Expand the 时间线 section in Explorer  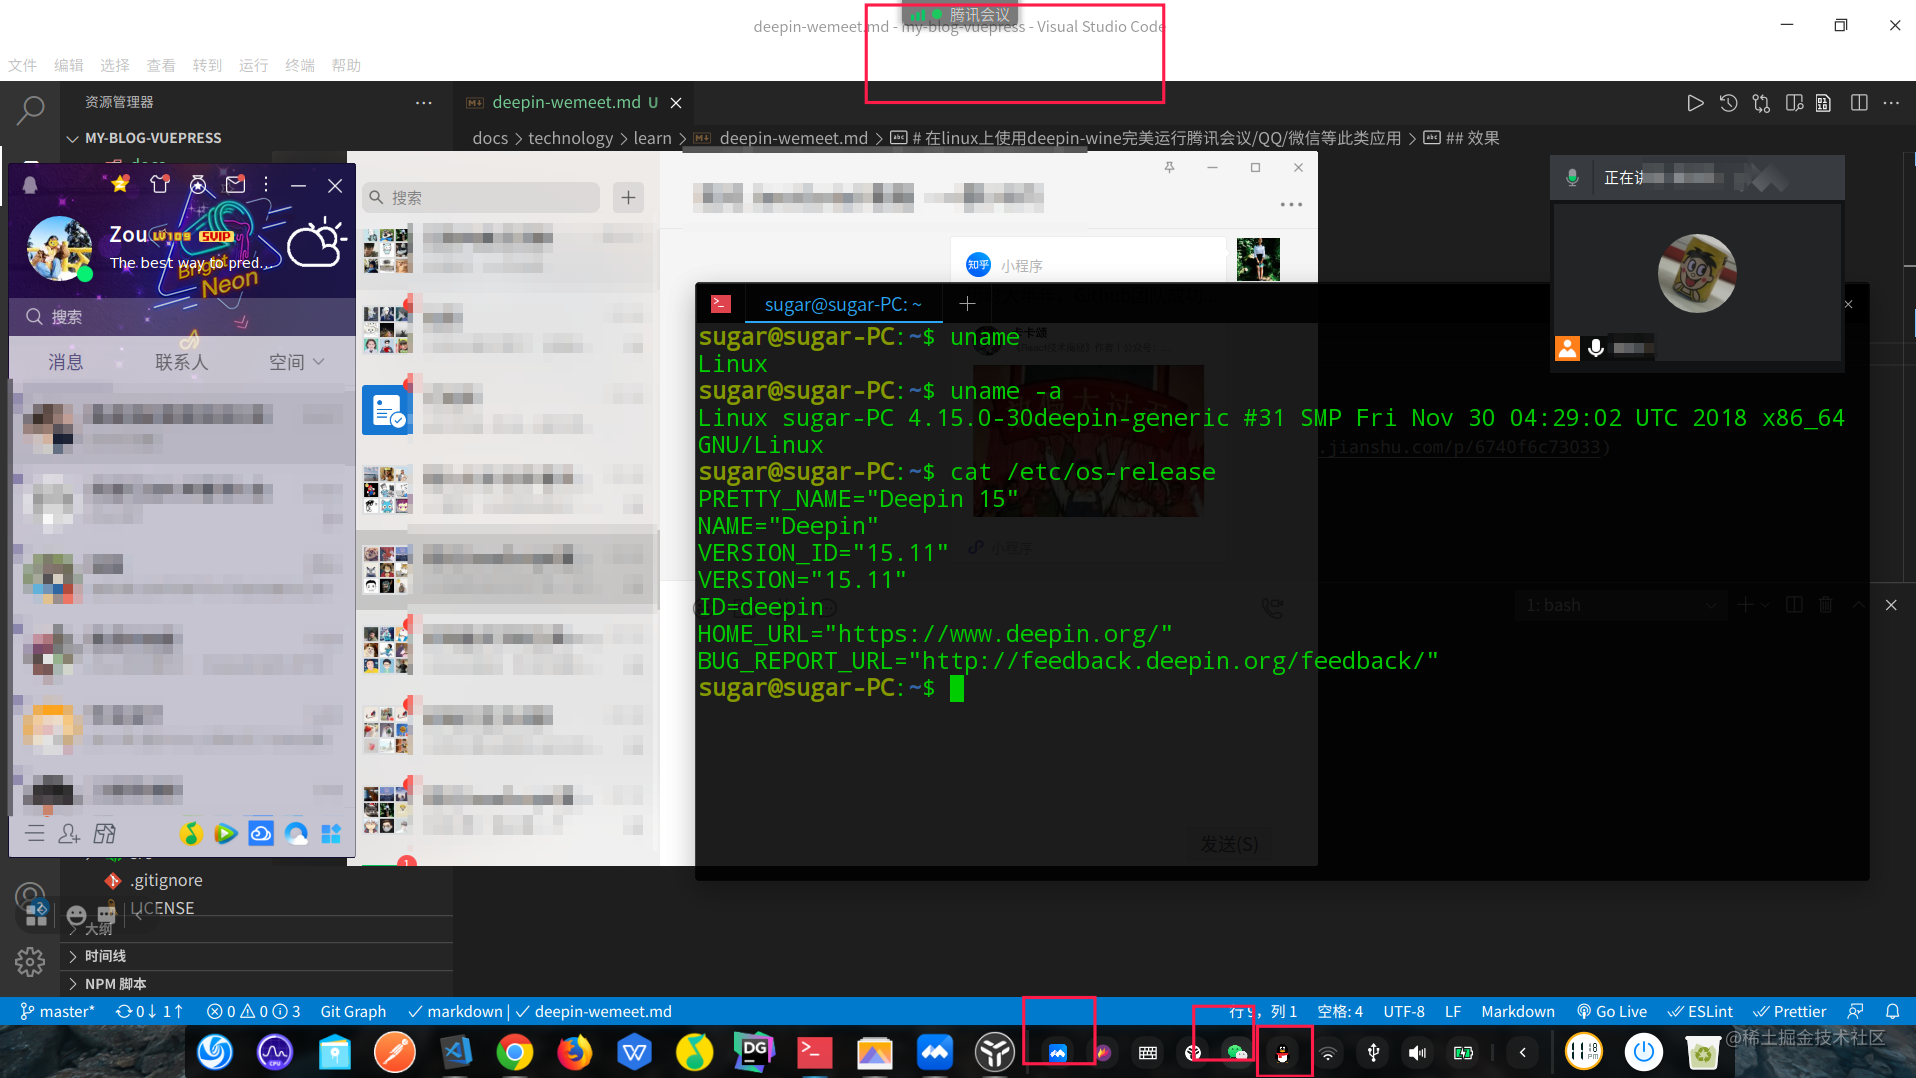point(103,956)
